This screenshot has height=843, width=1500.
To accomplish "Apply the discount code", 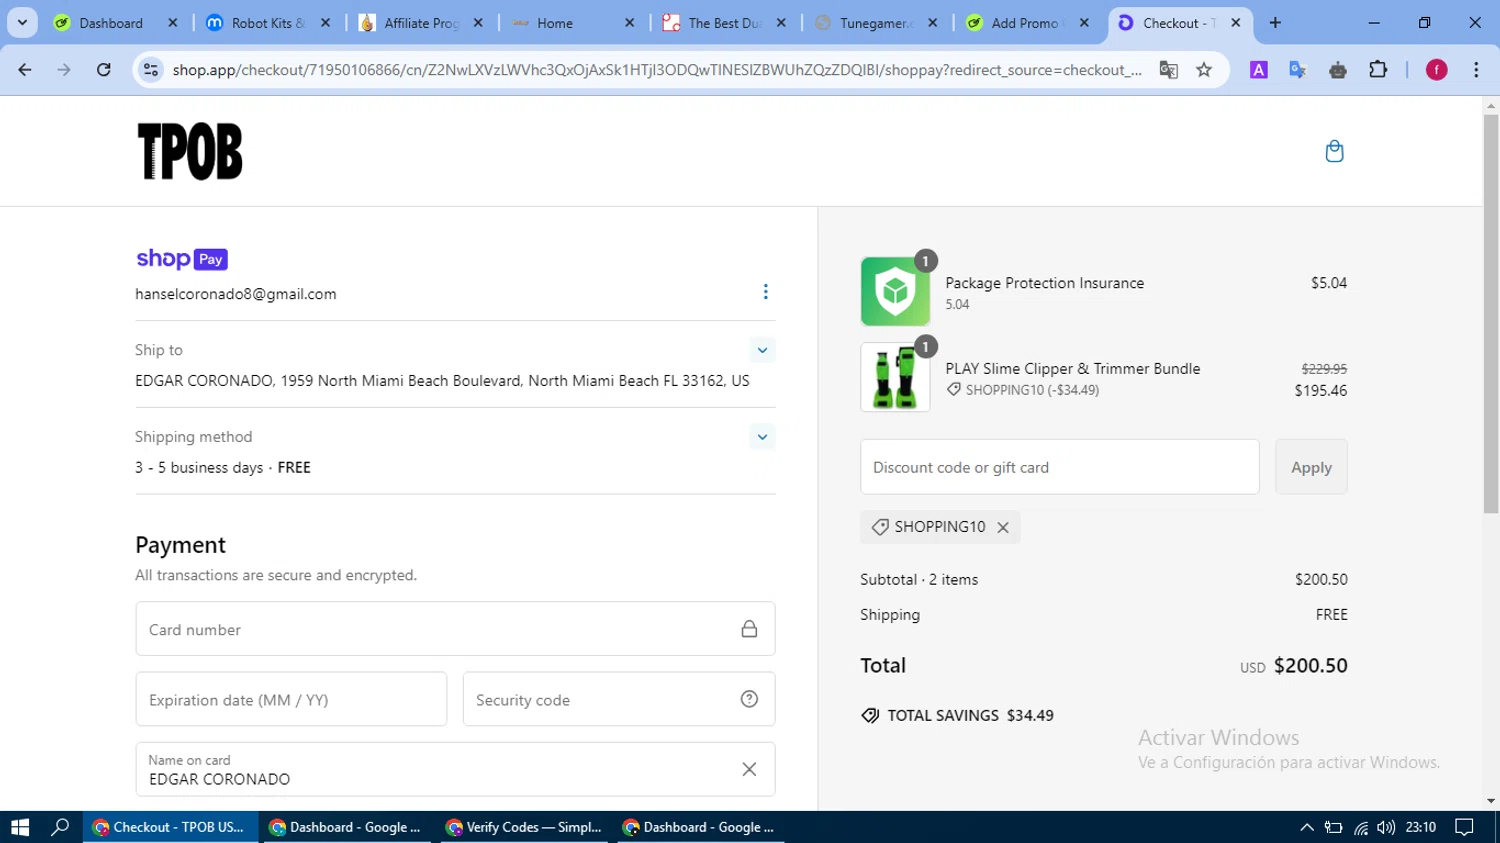I will click(x=1311, y=467).
